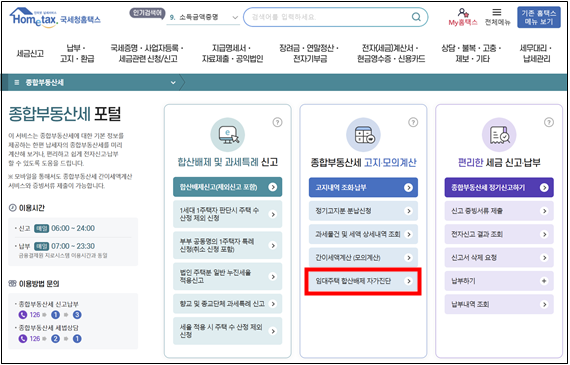Click the 편리한 세금 신고·납부 receipt icon
570x365 pixels.
pos(499,135)
